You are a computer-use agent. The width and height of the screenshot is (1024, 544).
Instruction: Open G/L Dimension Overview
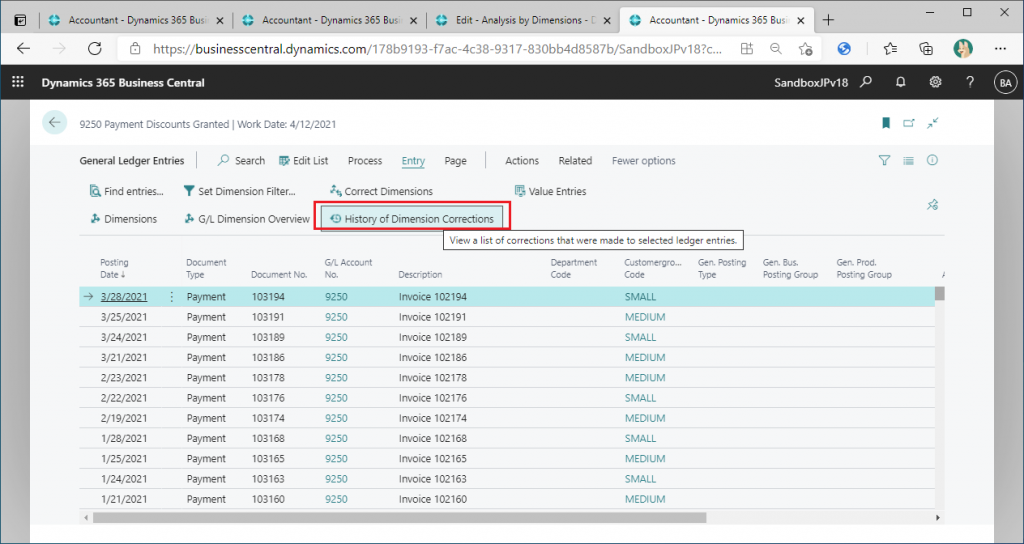tap(246, 219)
